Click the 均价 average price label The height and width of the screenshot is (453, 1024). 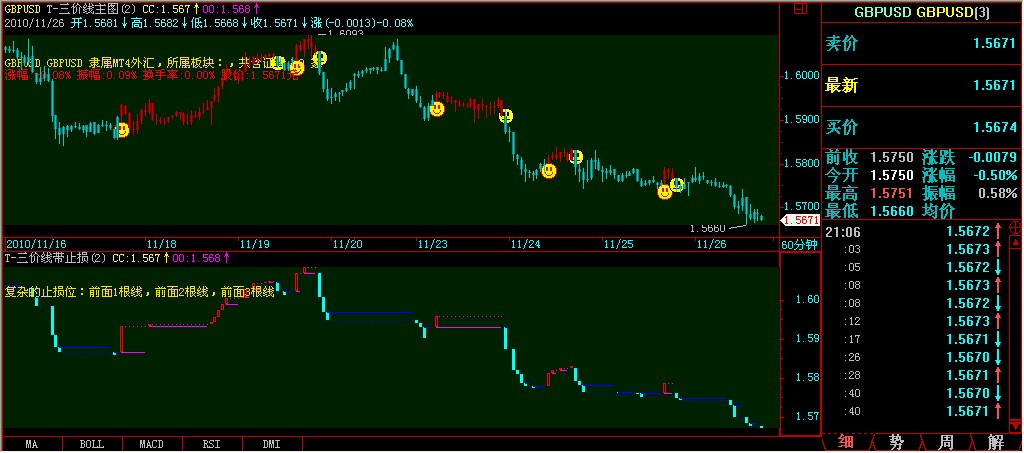click(938, 211)
